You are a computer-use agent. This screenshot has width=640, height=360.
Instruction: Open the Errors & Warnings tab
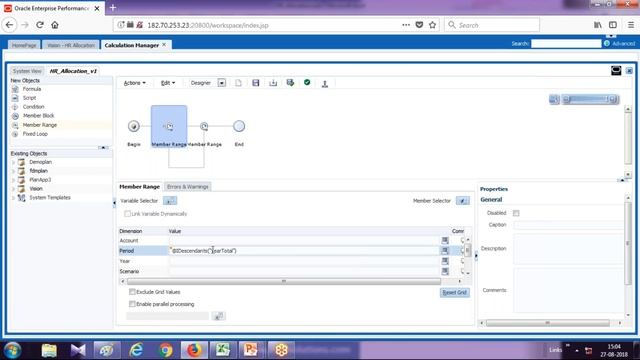(x=188, y=187)
